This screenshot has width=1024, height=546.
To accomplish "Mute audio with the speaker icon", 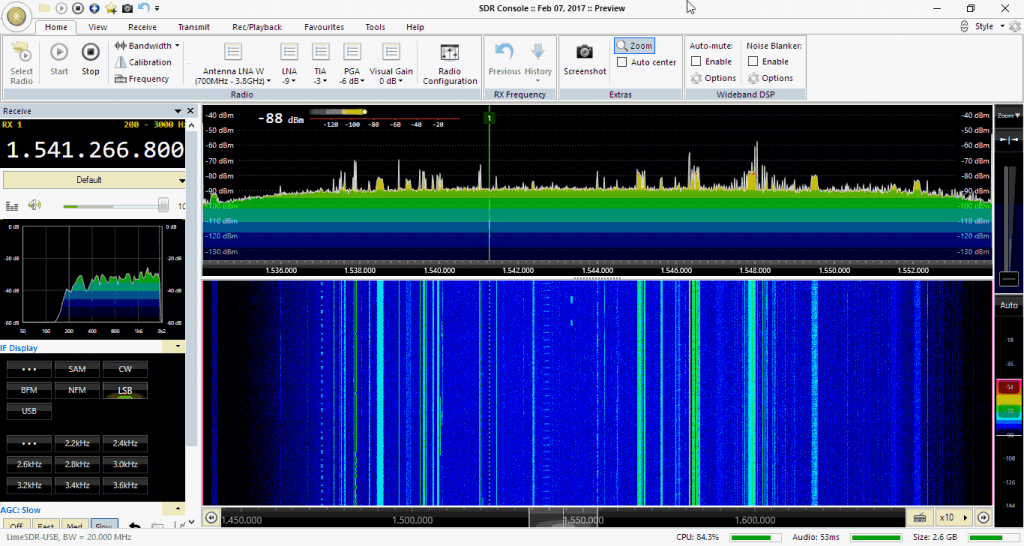I will pos(35,205).
